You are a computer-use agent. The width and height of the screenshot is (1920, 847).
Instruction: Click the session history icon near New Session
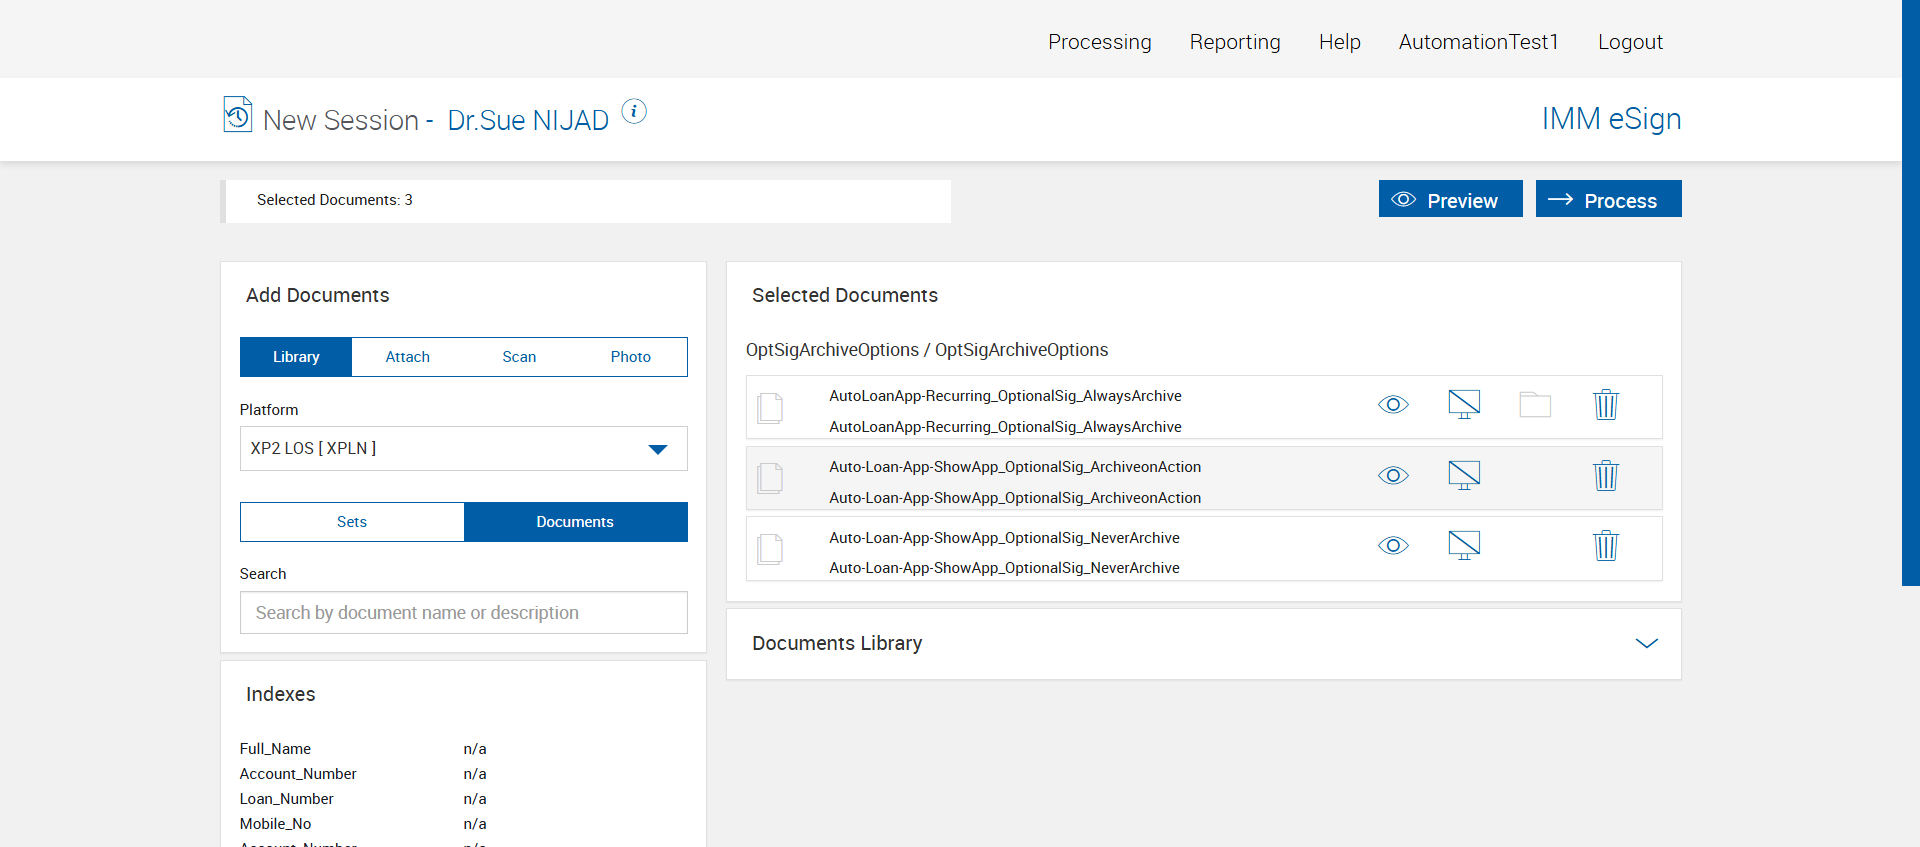coord(237,115)
